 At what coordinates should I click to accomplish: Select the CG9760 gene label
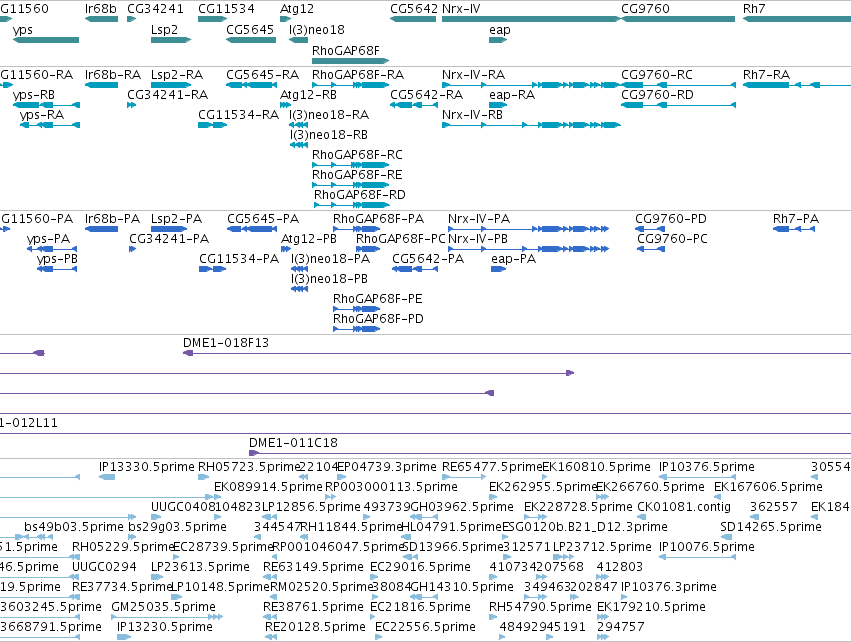tap(645, 9)
